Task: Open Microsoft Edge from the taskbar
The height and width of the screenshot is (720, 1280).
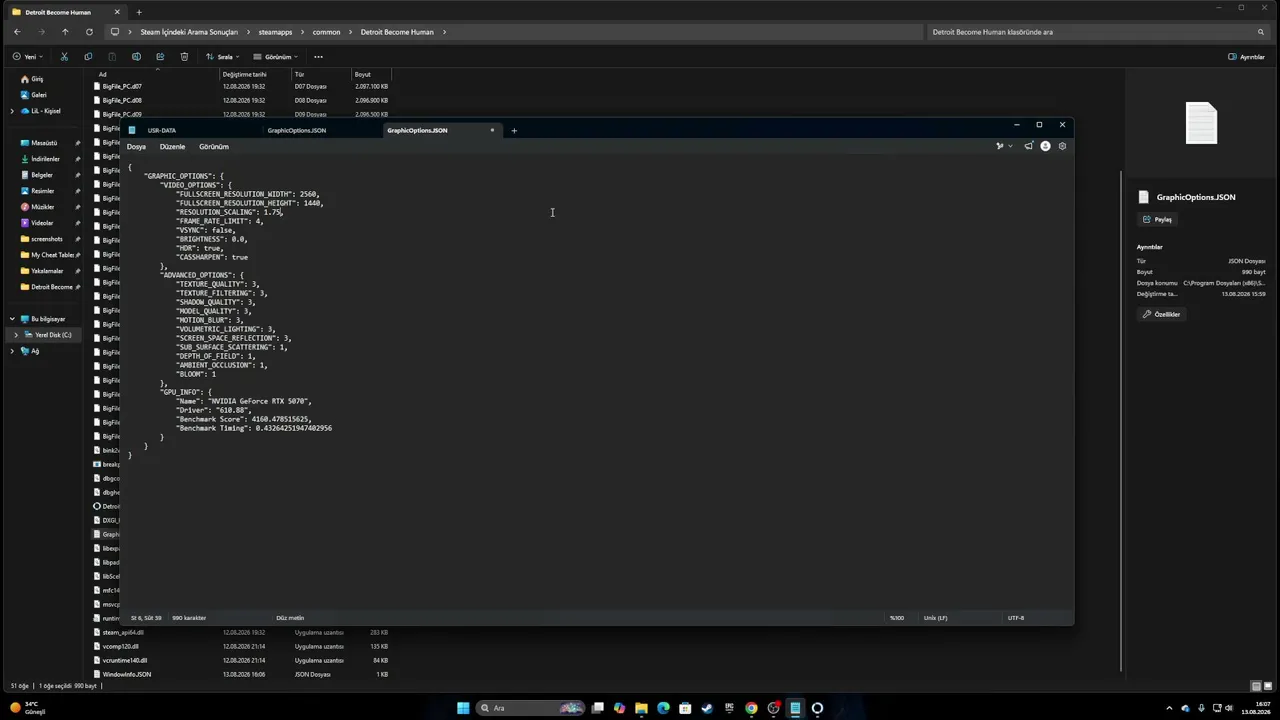Action: point(663,708)
